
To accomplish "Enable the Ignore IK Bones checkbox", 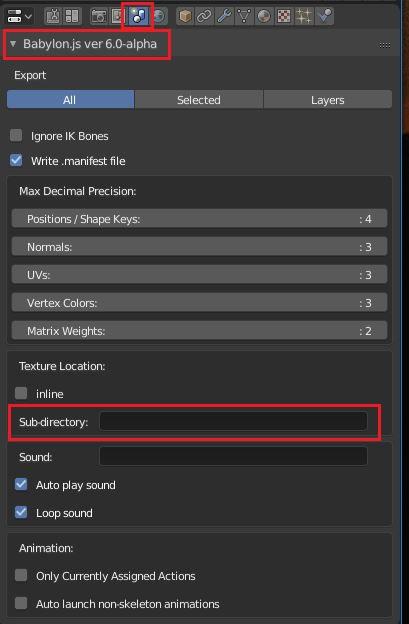I will click(16, 135).
